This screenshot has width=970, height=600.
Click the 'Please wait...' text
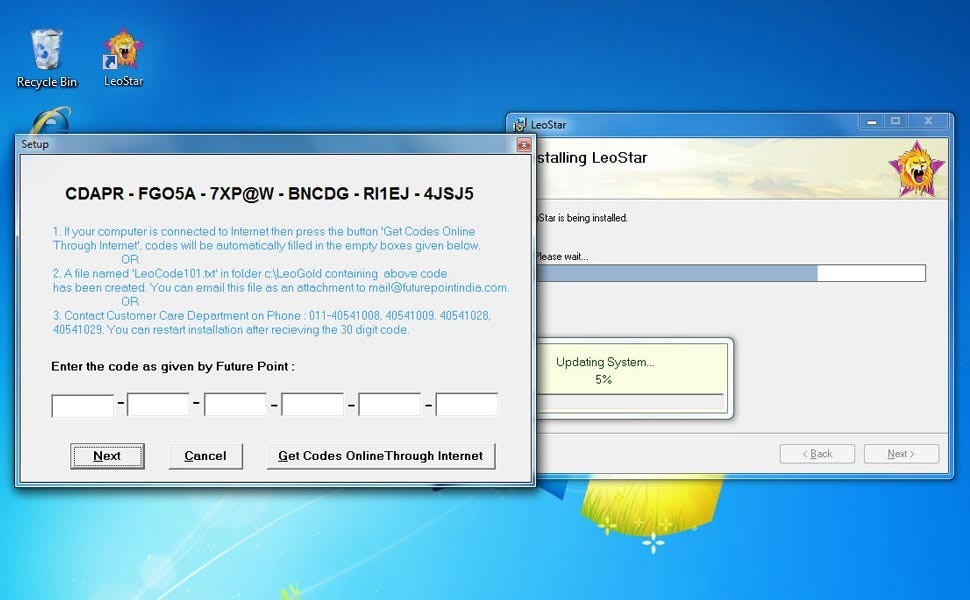pyautogui.click(x=562, y=256)
